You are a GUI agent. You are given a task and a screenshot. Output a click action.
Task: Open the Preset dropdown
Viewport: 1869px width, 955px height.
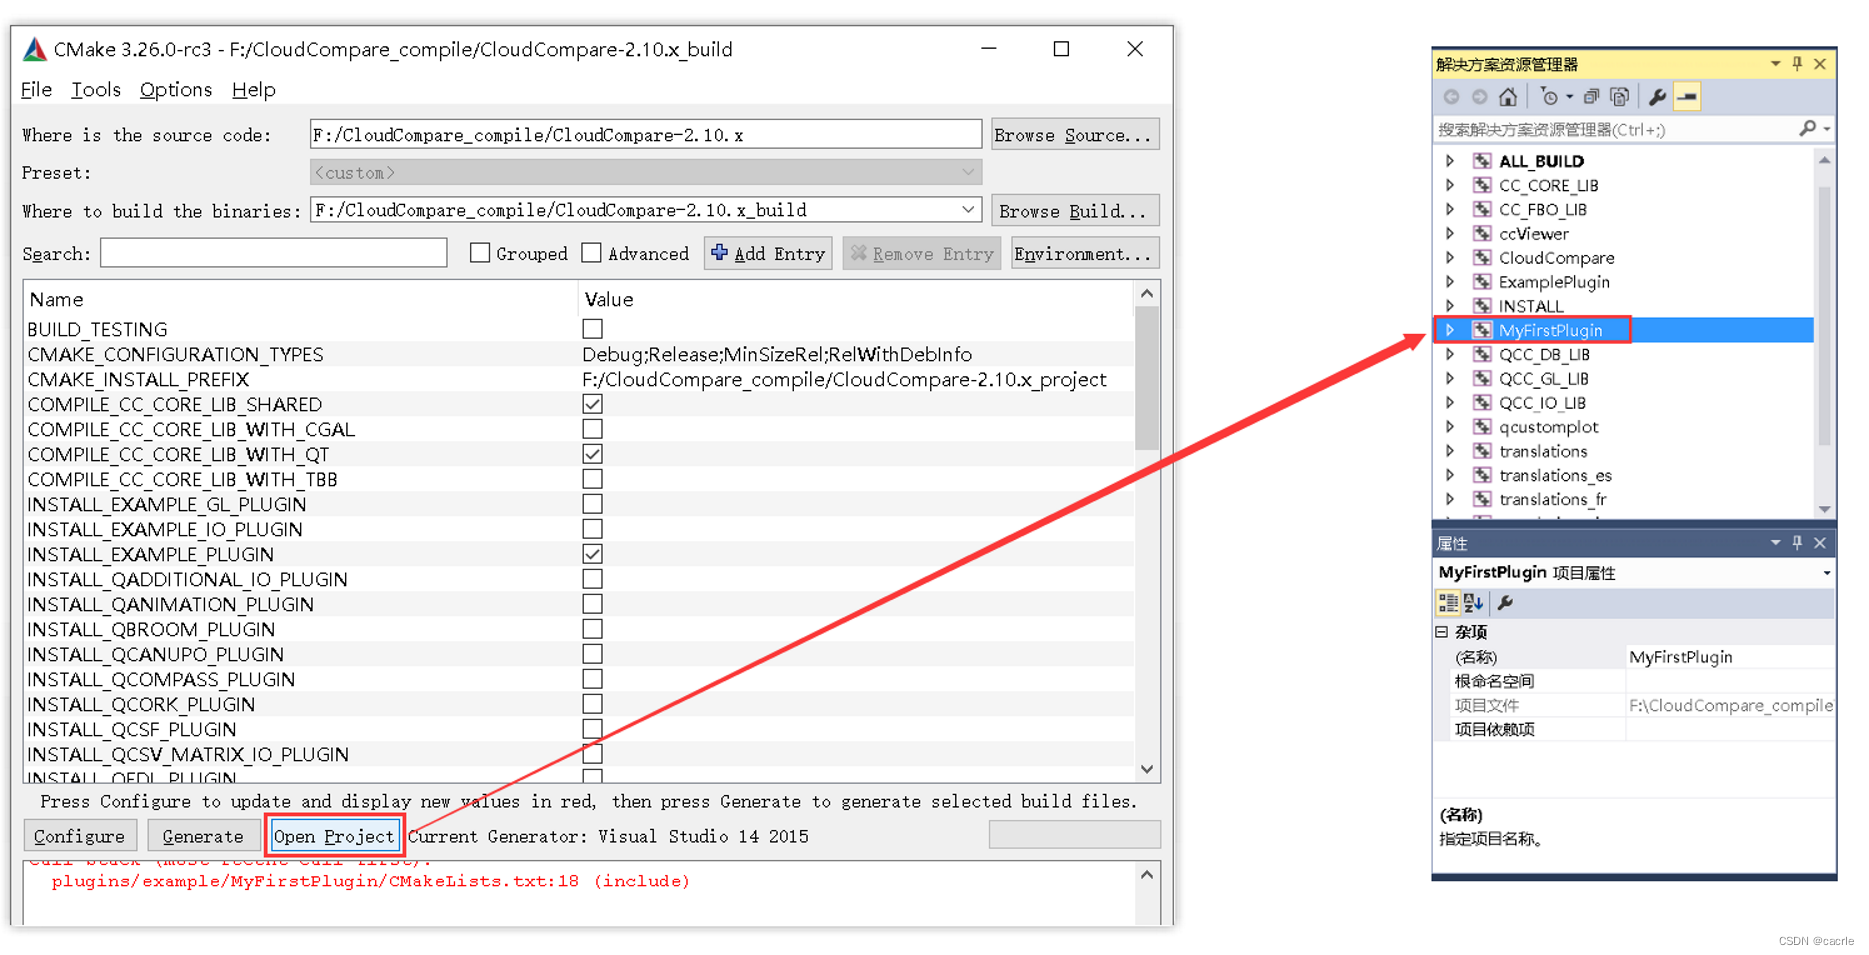[967, 172]
